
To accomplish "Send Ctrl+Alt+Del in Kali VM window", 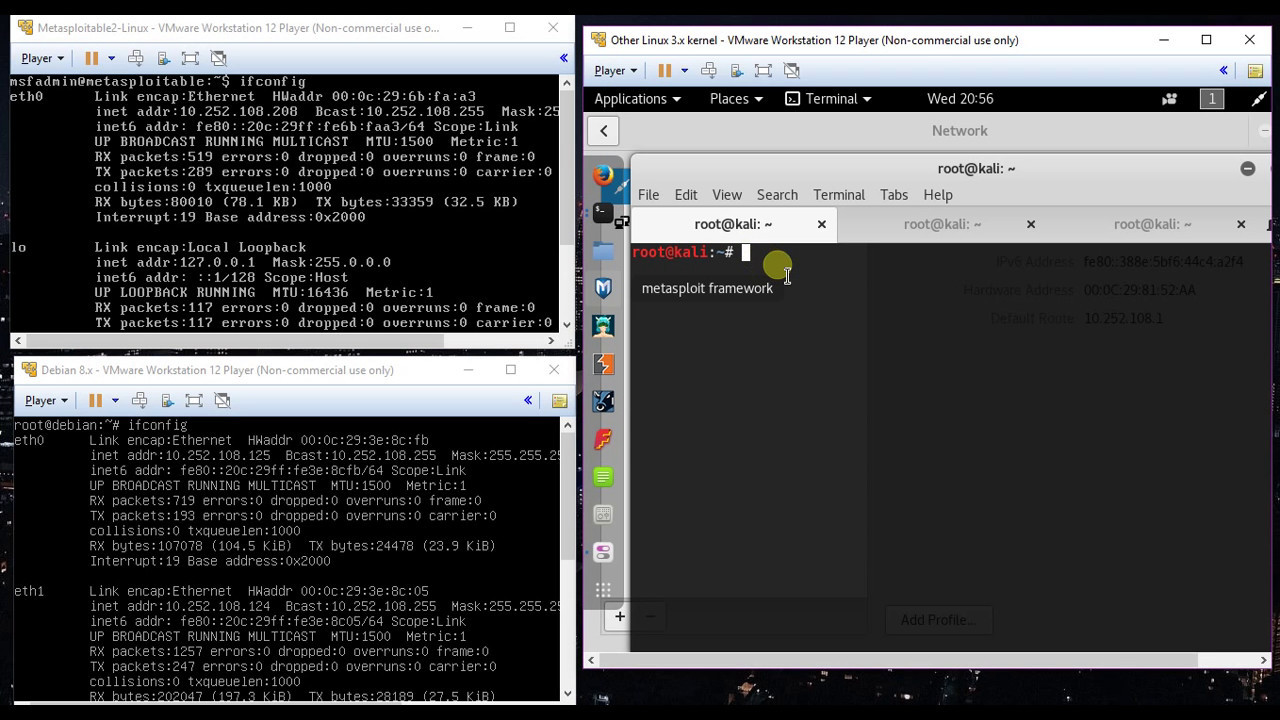I will (709, 70).
